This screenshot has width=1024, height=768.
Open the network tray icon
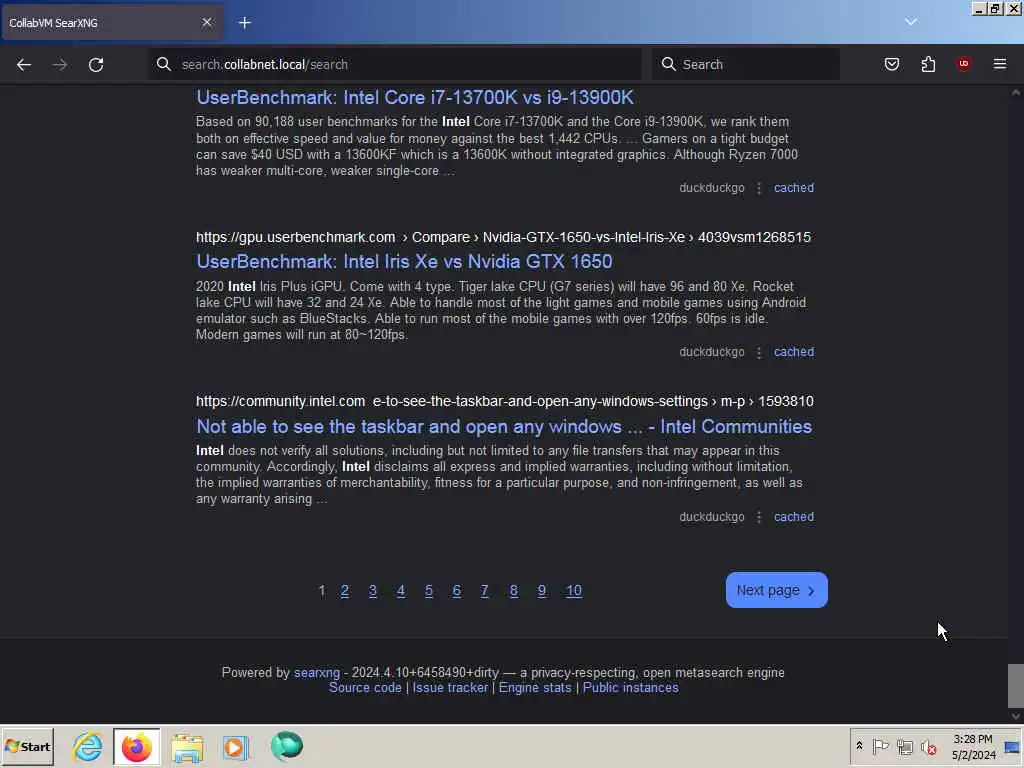(x=904, y=746)
